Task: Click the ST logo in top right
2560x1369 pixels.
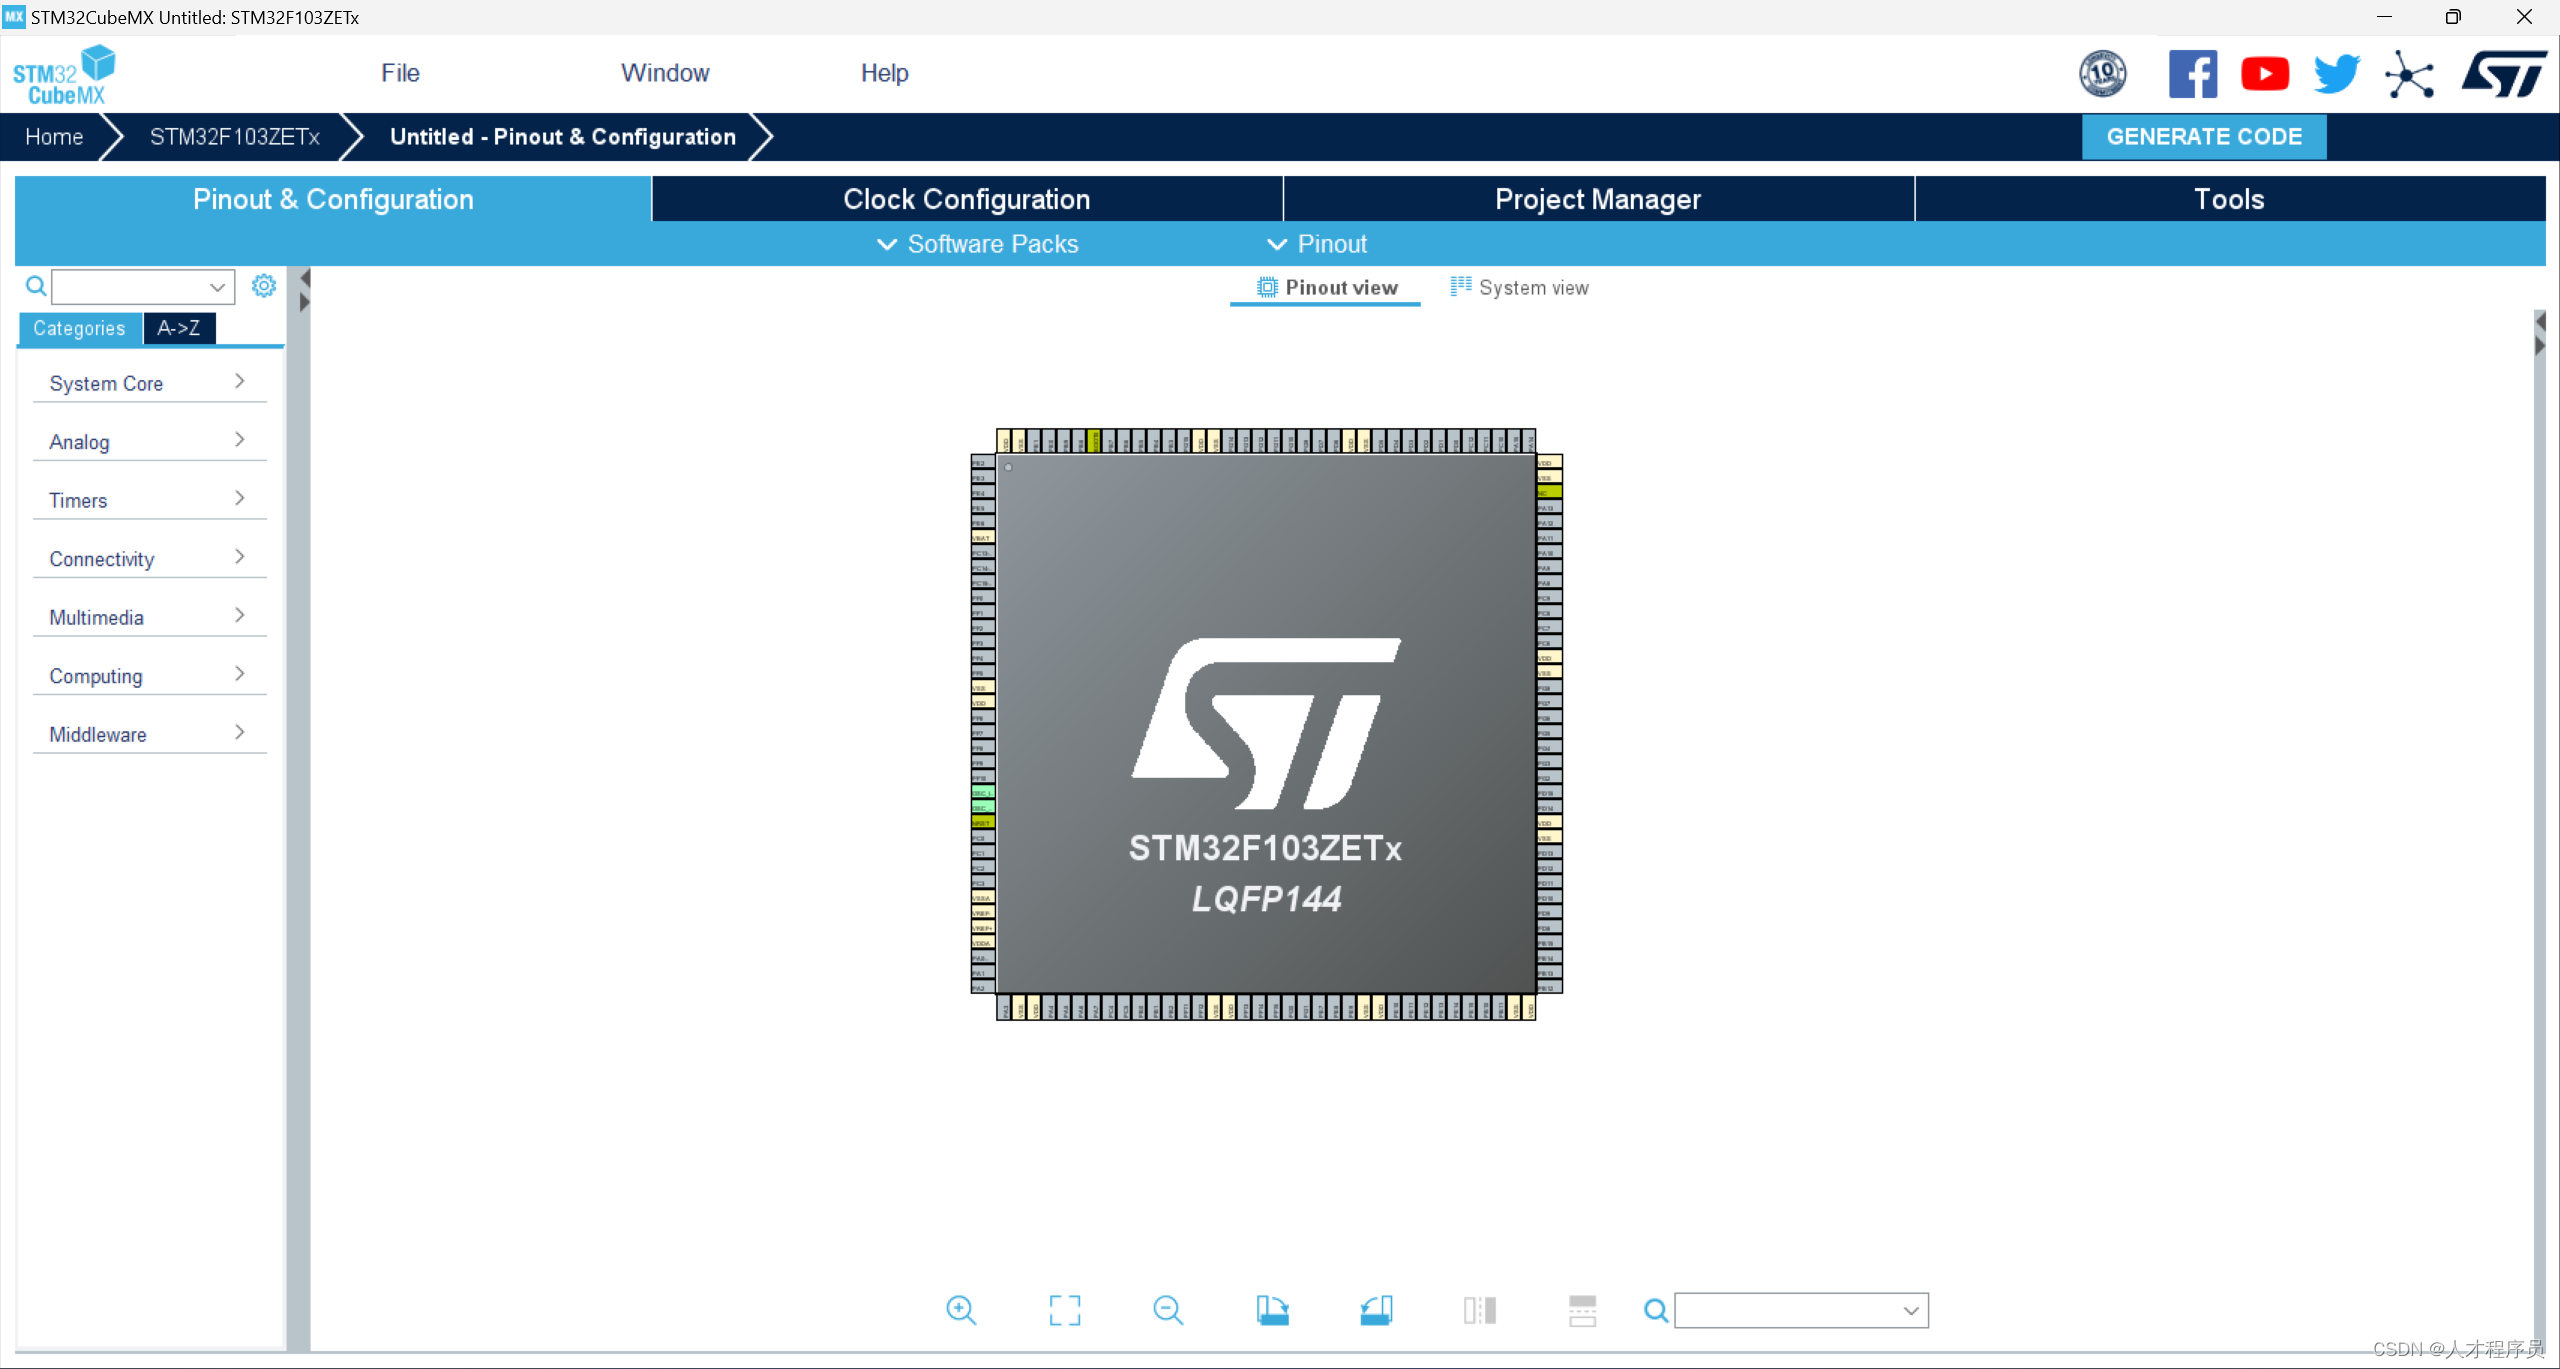Action: pyautogui.click(x=2505, y=74)
